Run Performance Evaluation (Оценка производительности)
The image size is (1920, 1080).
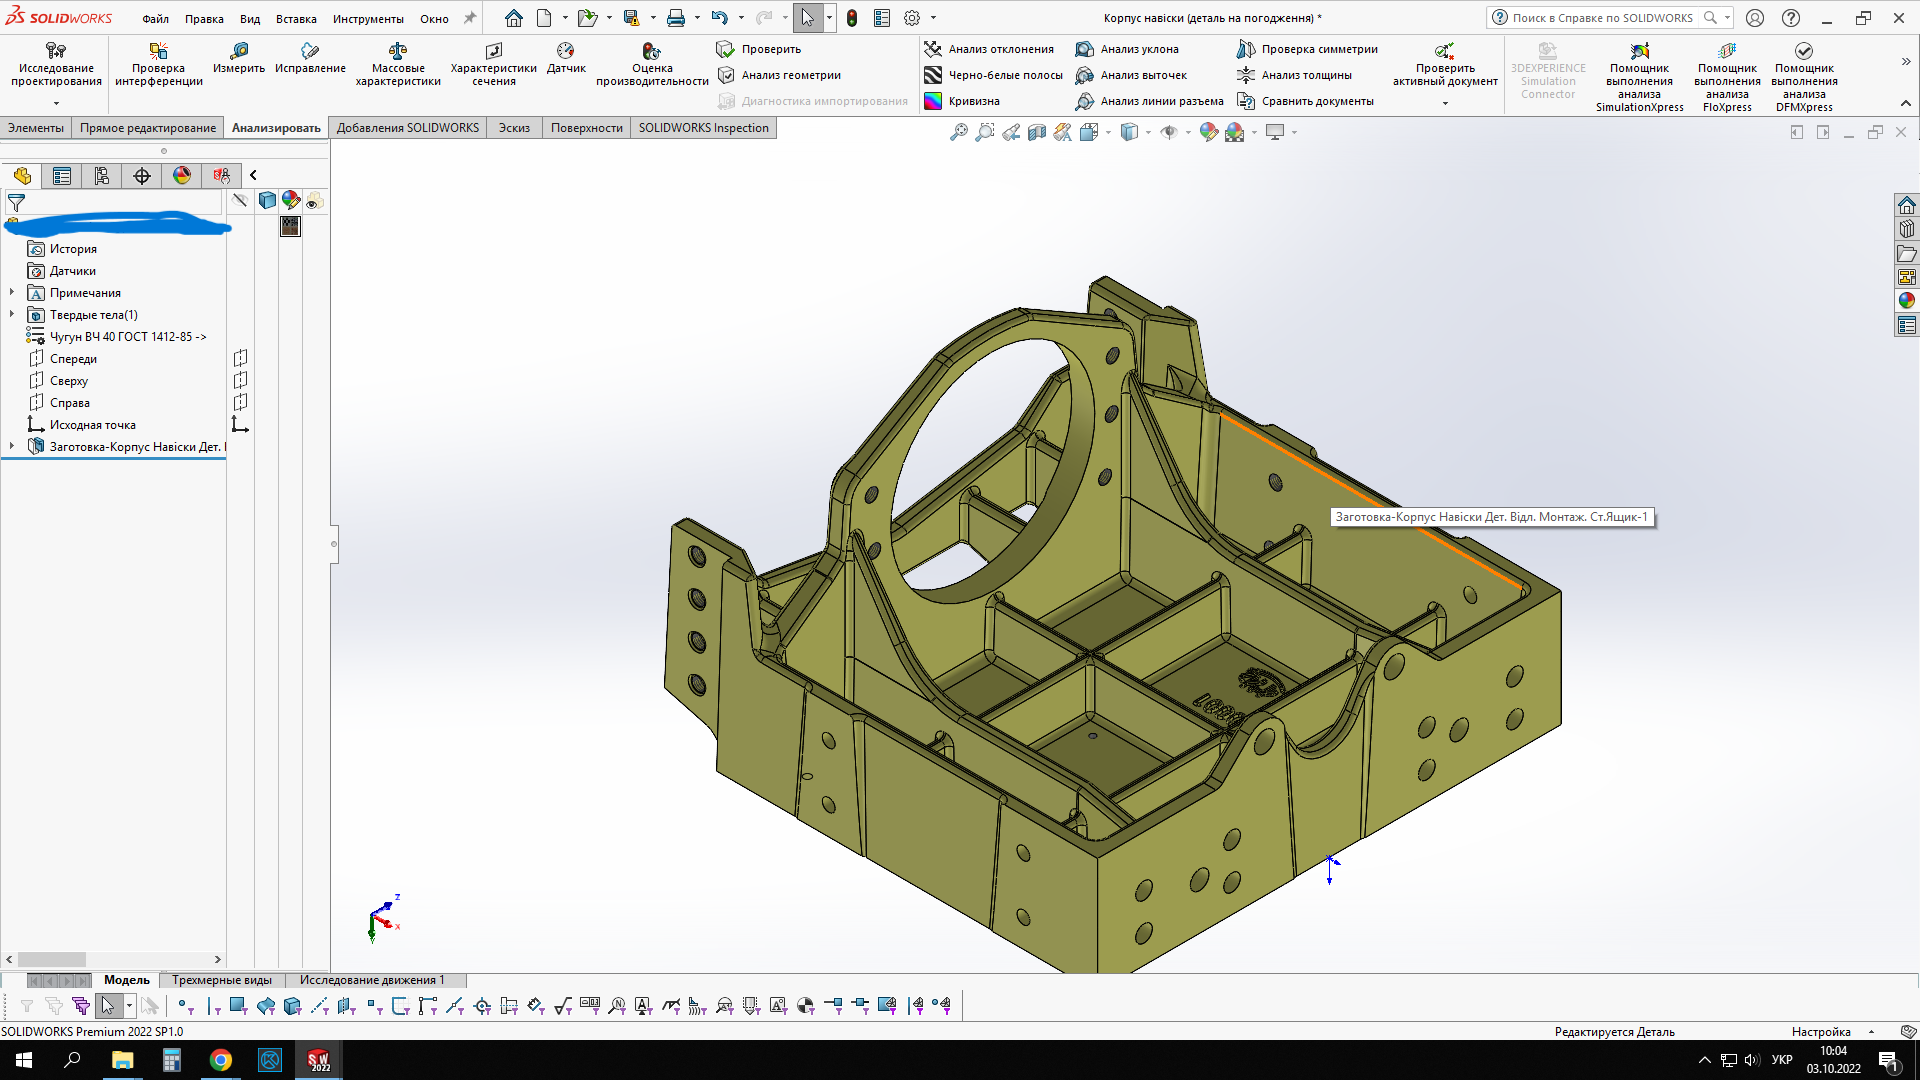(x=652, y=64)
